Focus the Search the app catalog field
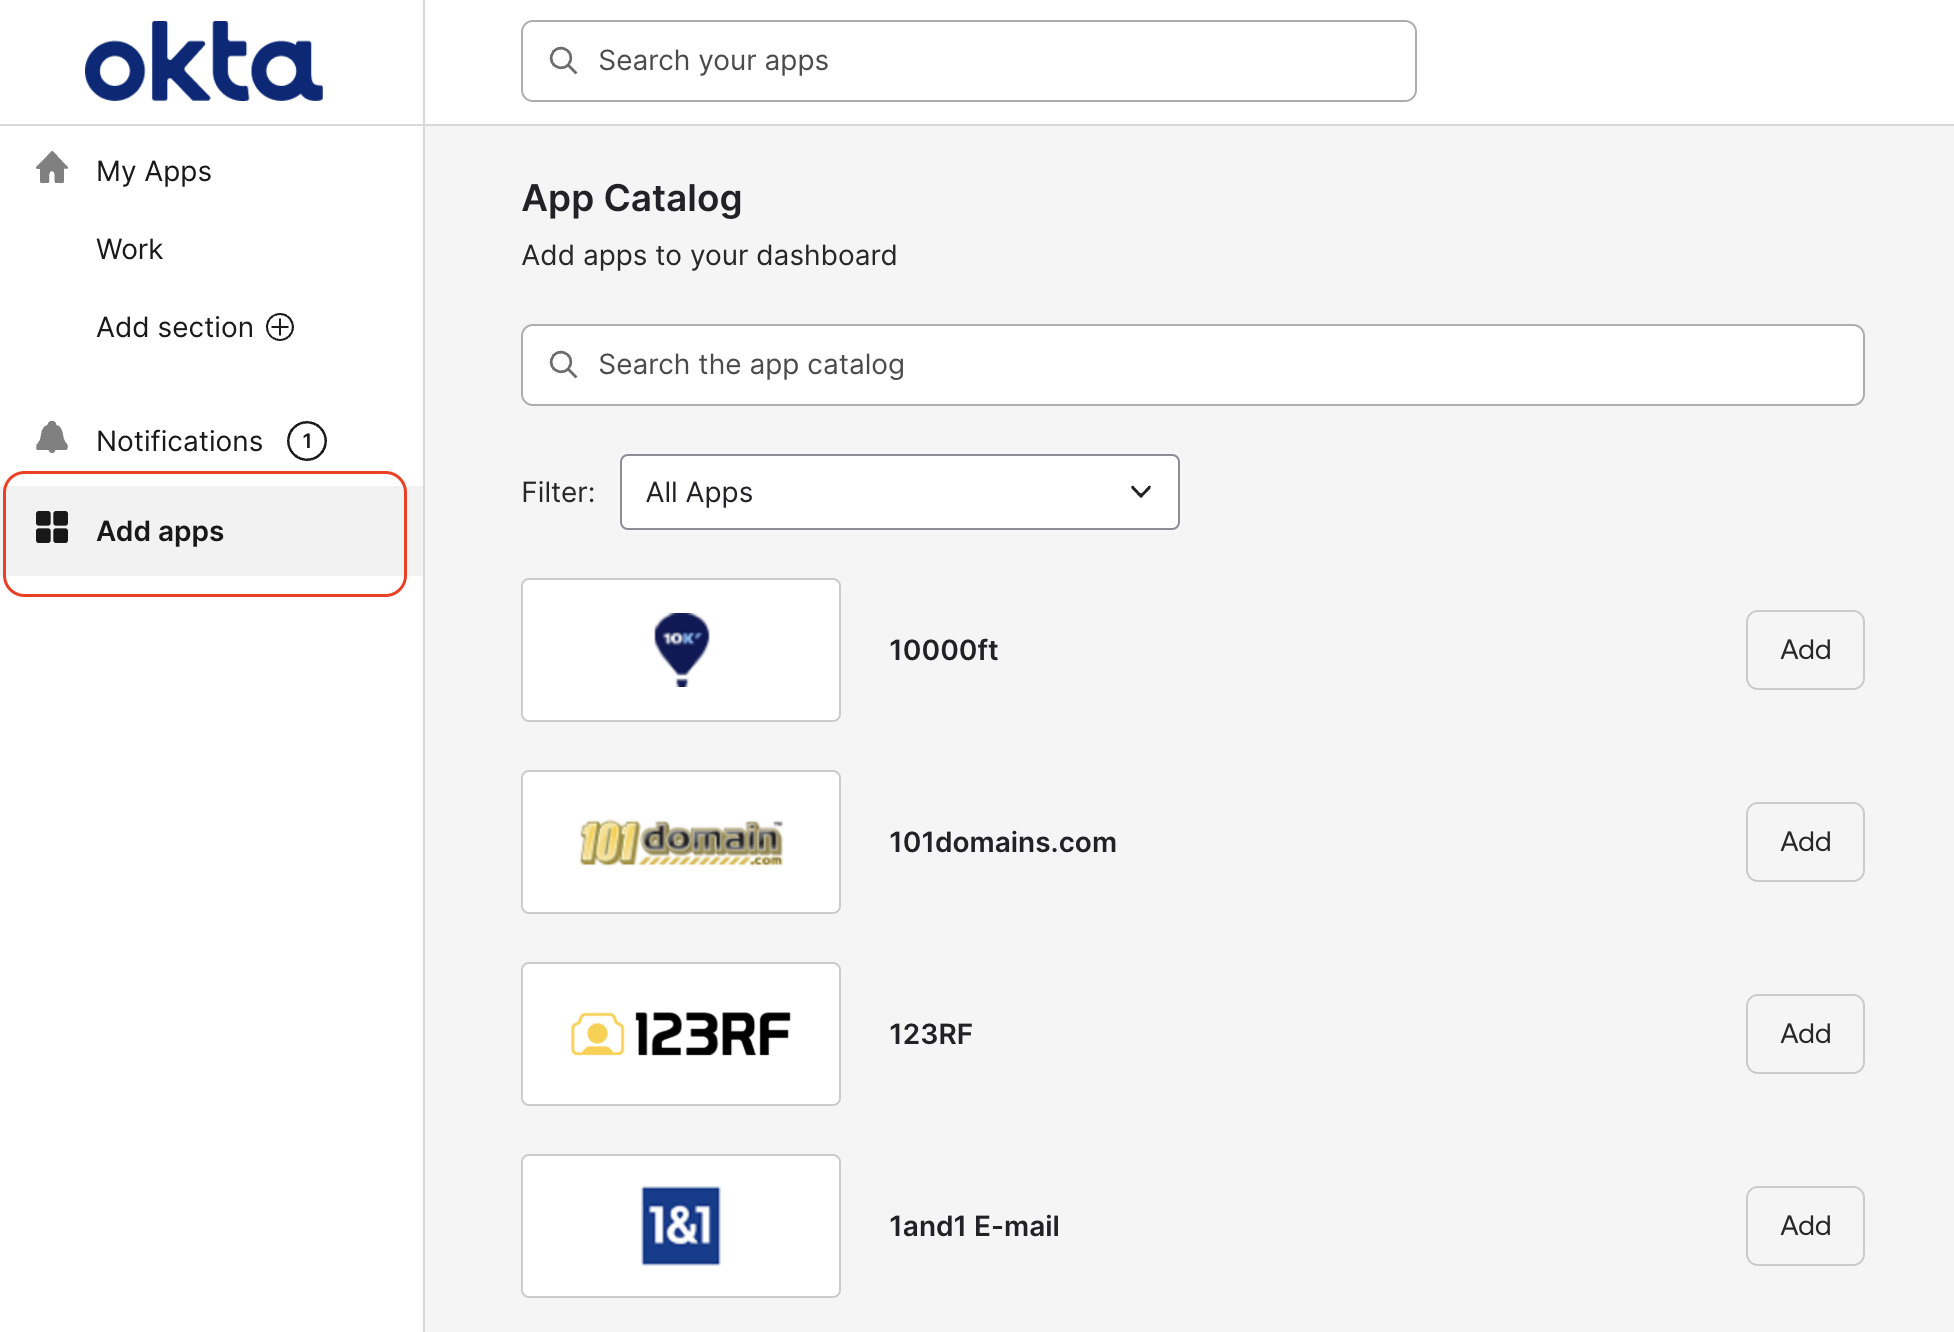 (x=1193, y=365)
